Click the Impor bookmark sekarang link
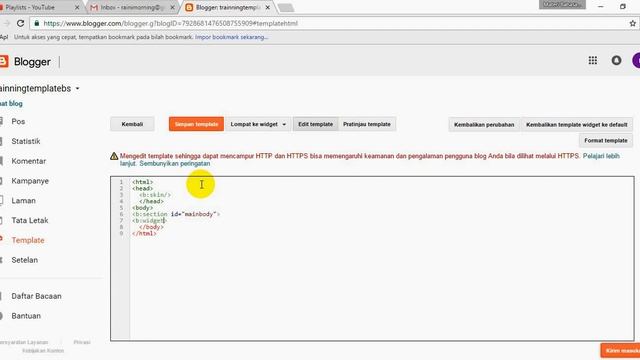Screen dimensions: 640x360 tap(231, 37)
